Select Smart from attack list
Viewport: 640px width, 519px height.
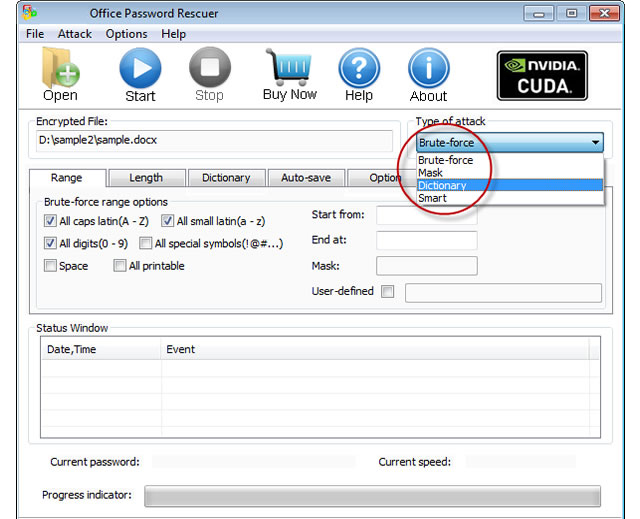point(510,198)
